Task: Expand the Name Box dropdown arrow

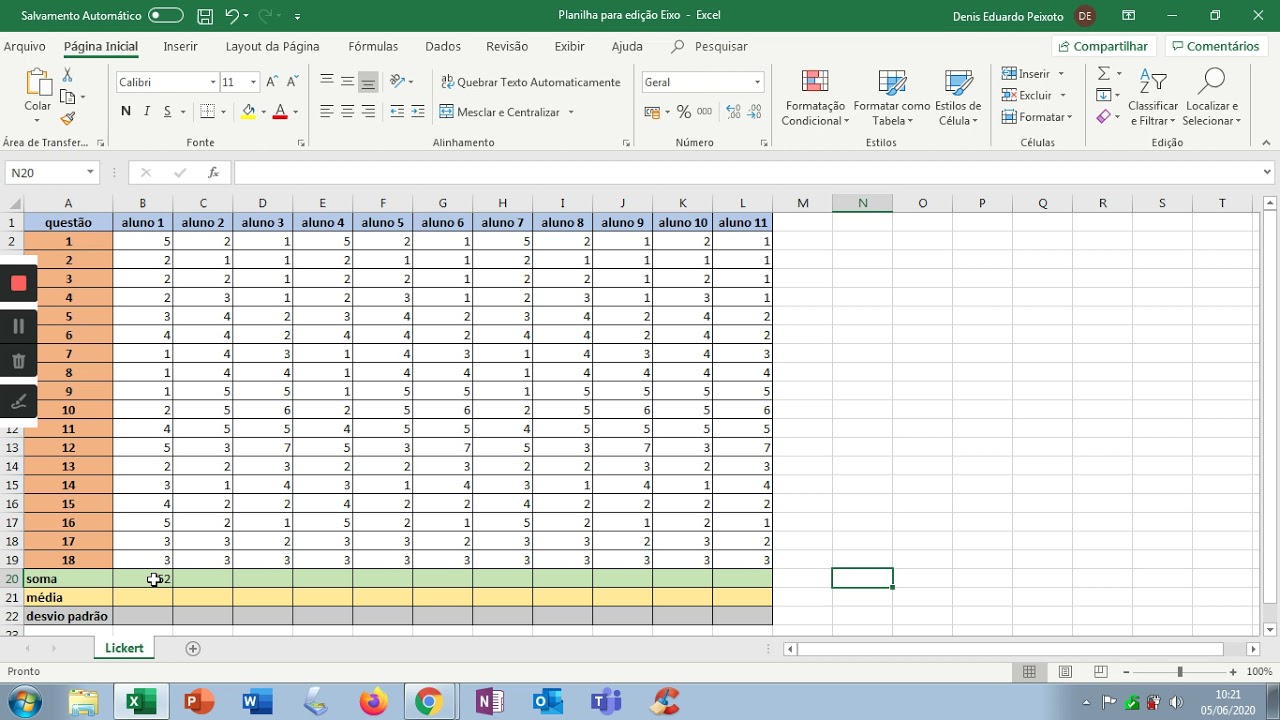Action: click(90, 173)
